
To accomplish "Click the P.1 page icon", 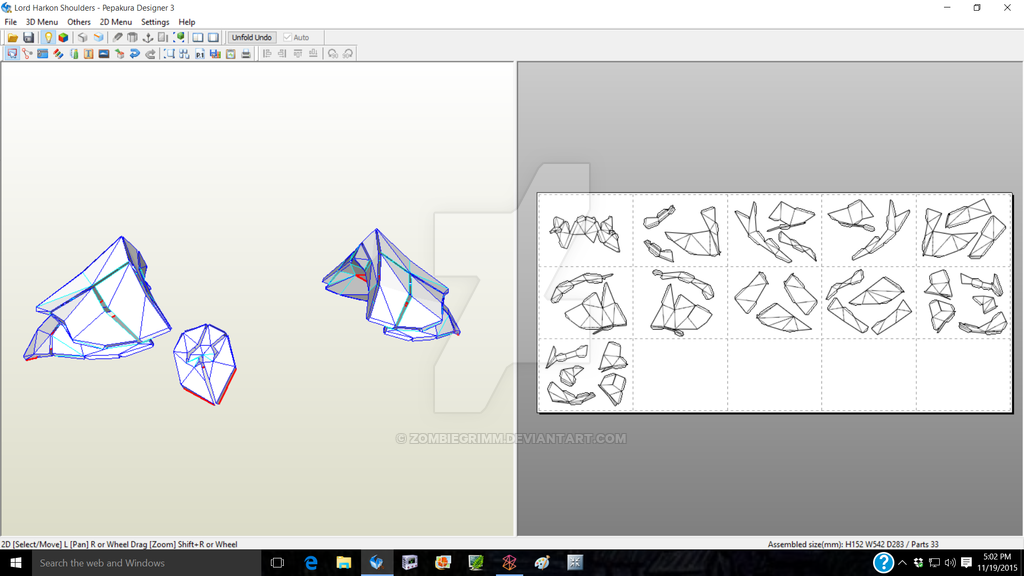I will click(200, 54).
